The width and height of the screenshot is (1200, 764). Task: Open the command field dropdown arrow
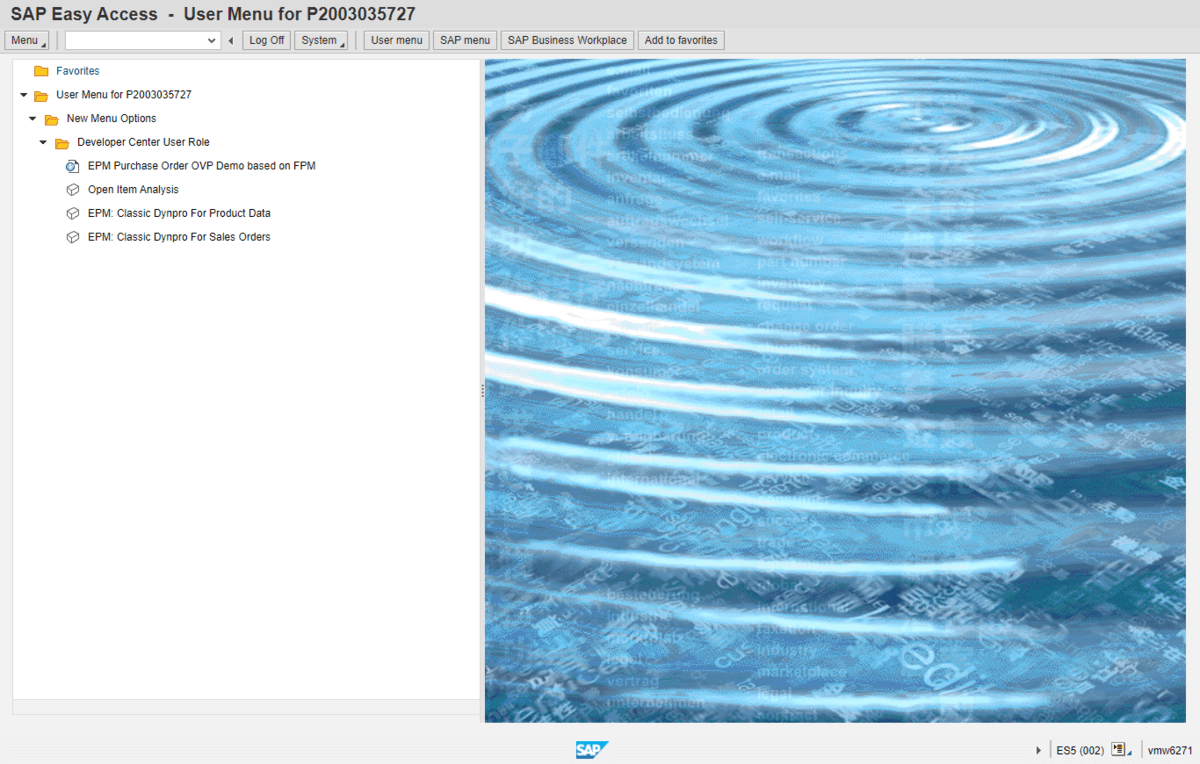211,41
